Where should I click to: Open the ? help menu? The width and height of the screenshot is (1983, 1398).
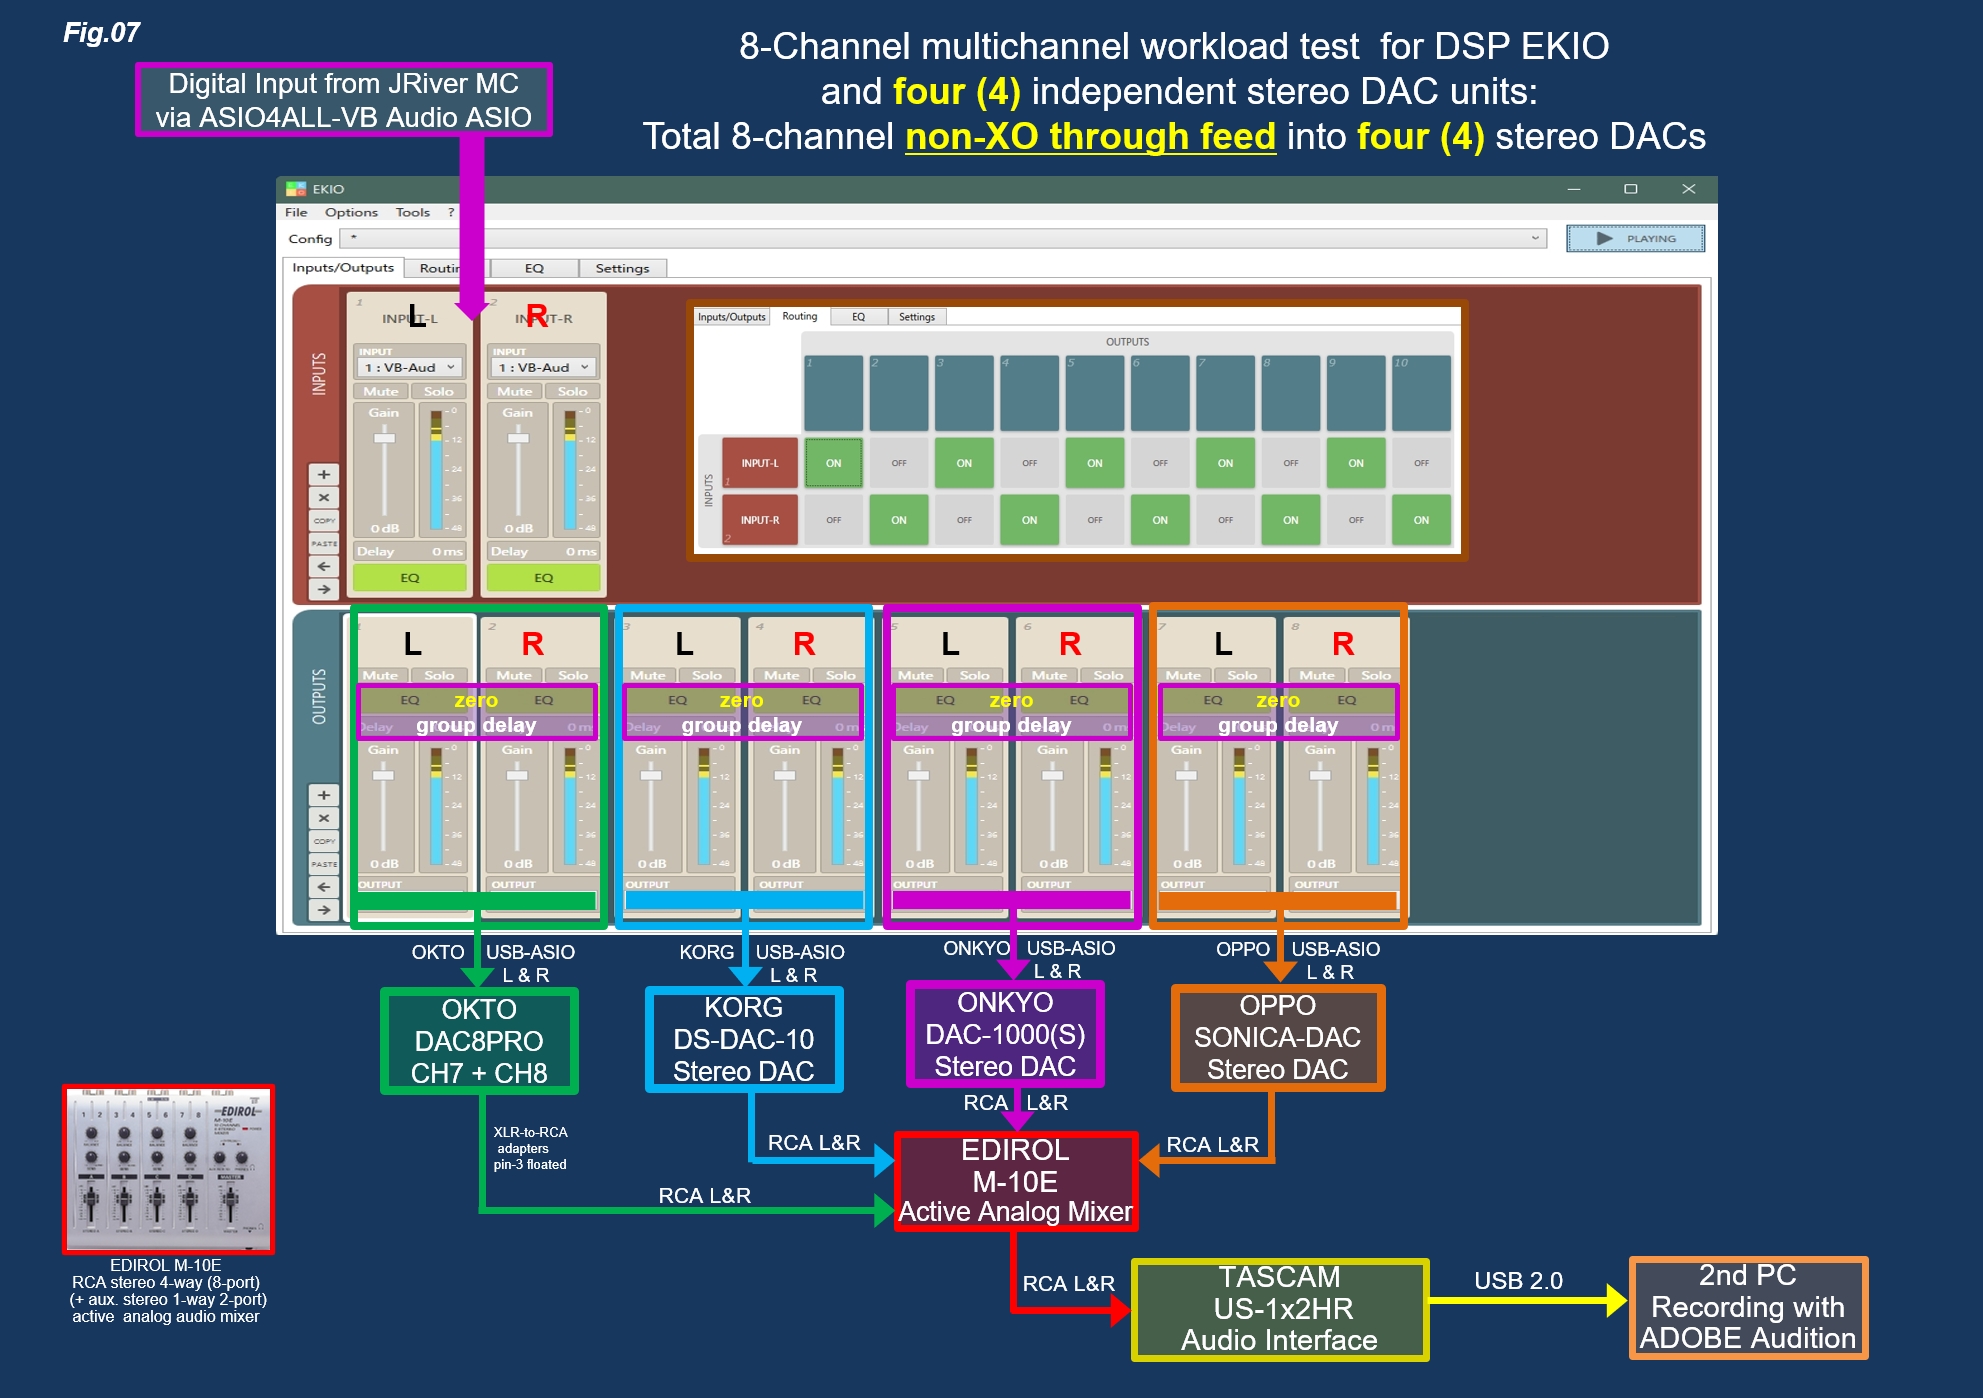coord(451,212)
